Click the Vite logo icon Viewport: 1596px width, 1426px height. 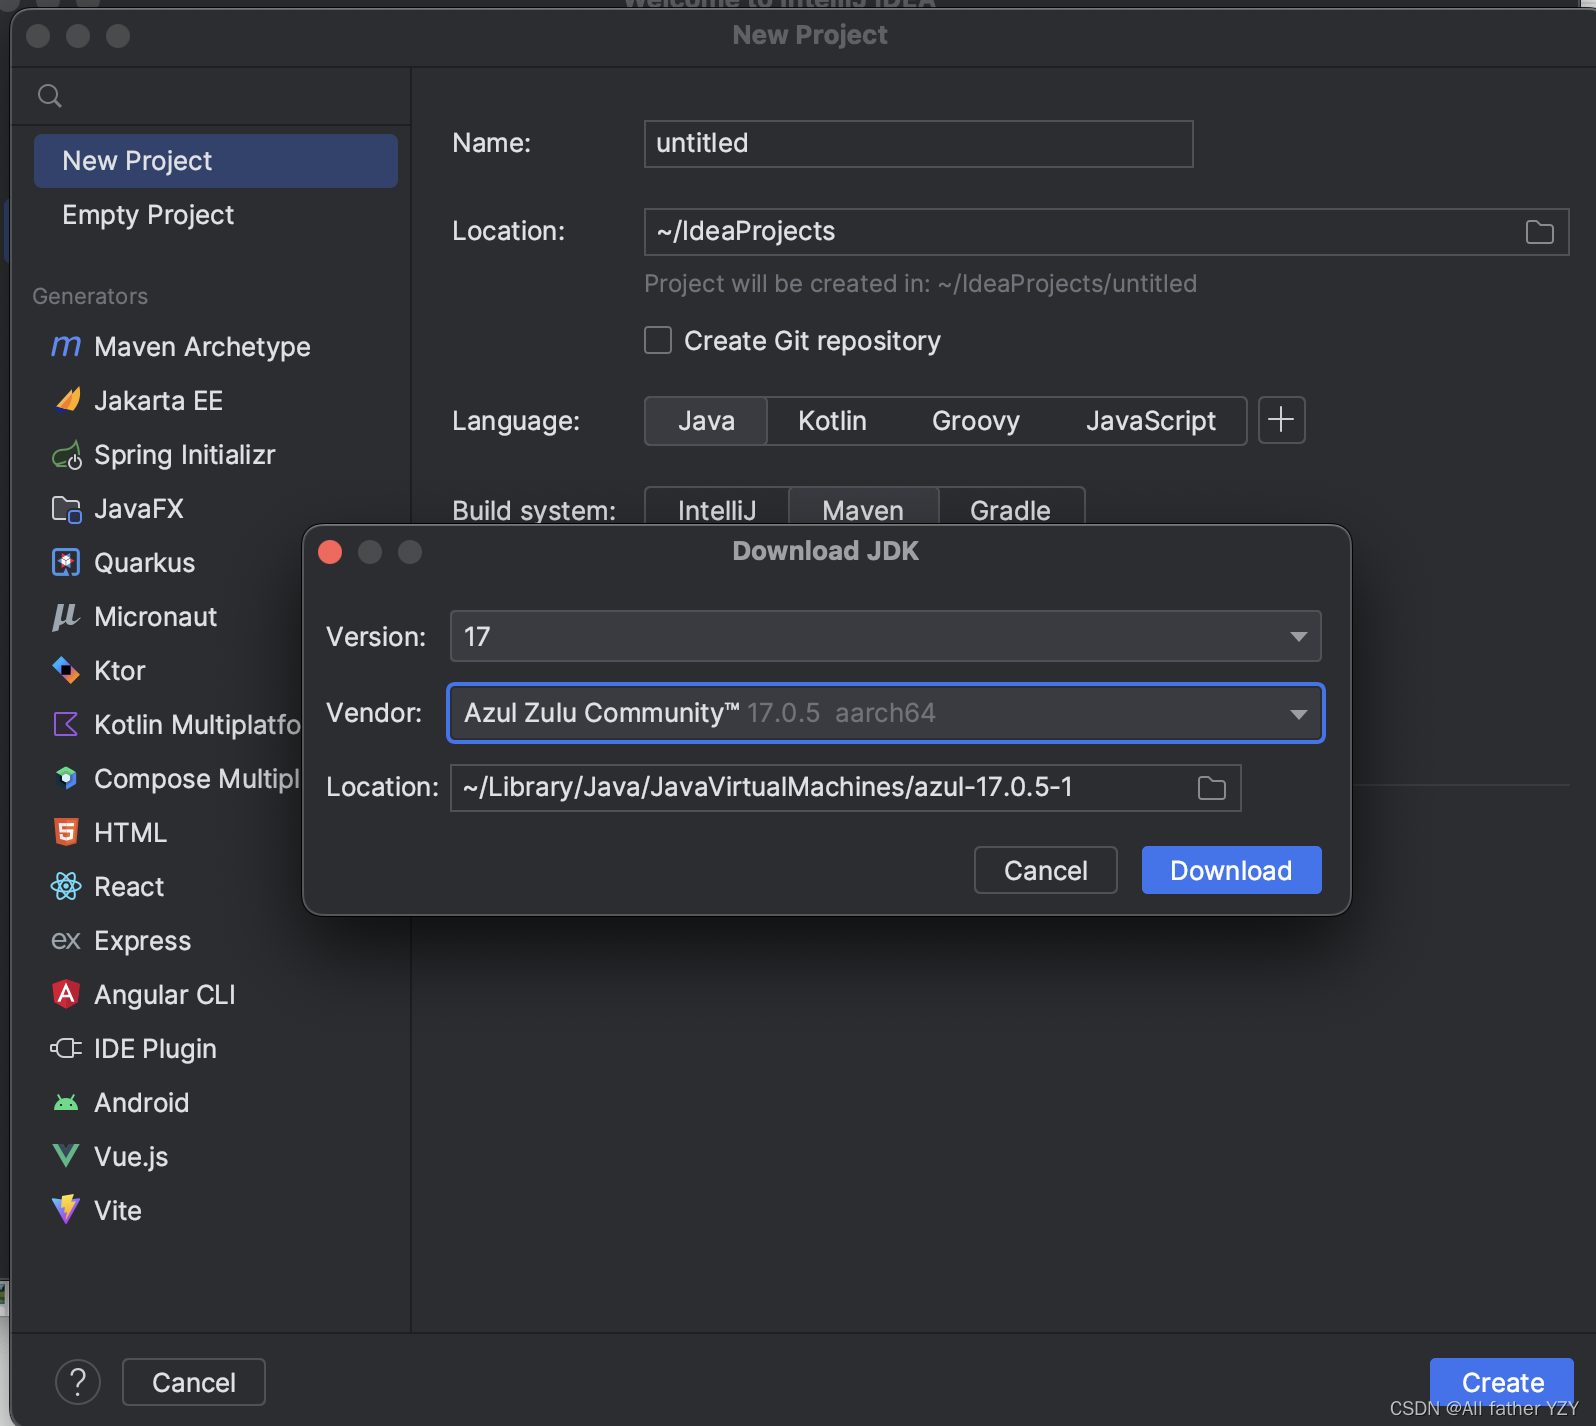[x=66, y=1211]
